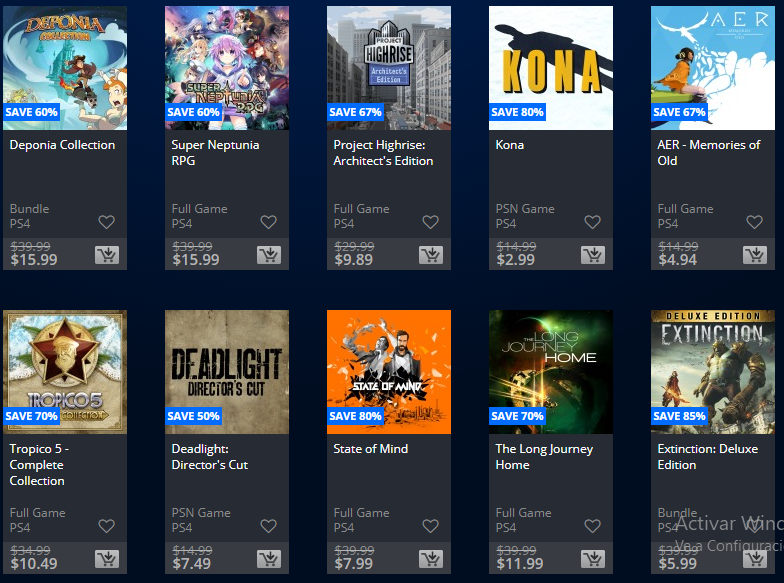Add The Long Journey Home to cart
Screen dimensions: 784x583
593,559
